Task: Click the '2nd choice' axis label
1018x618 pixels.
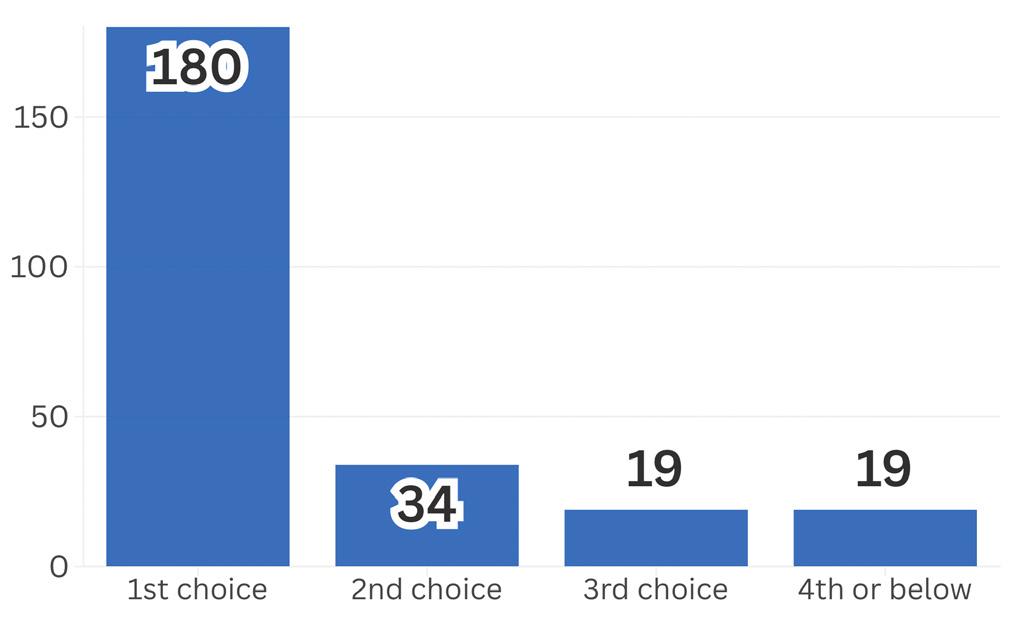Action: pos(427,589)
